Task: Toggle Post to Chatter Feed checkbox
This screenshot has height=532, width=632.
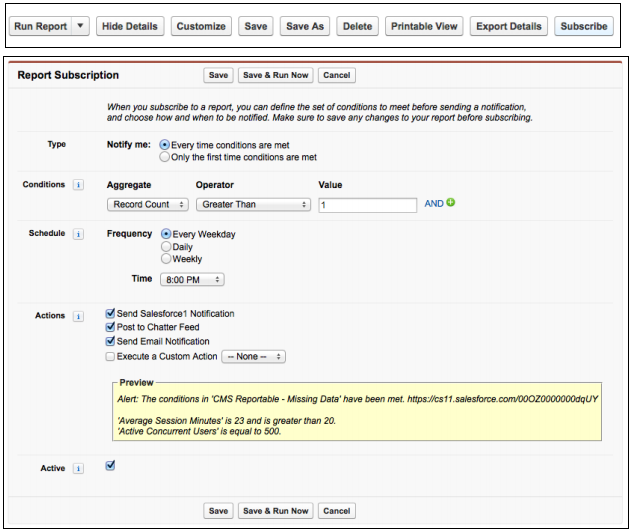Action: [110, 328]
